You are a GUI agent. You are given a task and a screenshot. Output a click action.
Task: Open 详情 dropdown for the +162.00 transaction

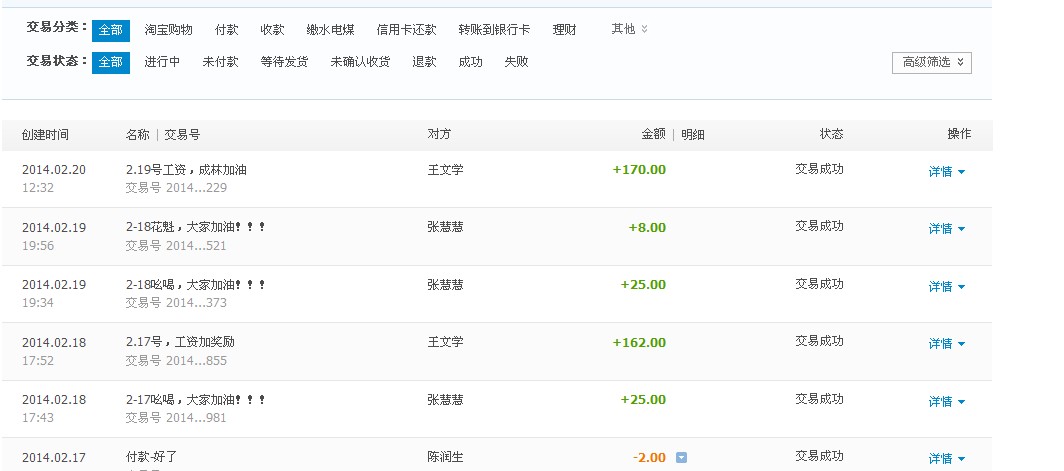(946, 344)
